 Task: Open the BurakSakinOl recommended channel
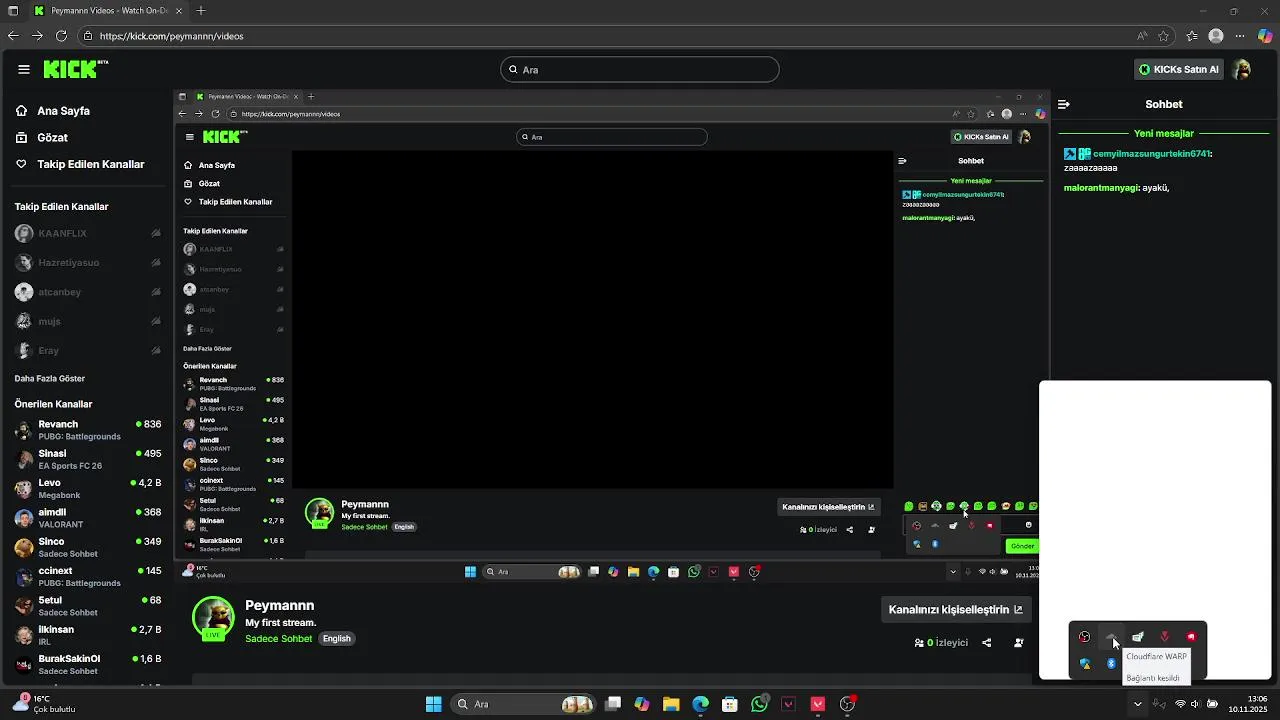87,664
